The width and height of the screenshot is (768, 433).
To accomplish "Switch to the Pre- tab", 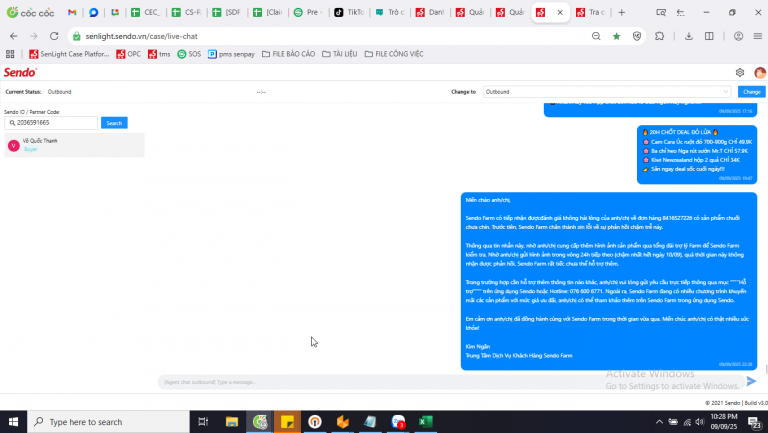I will click(309, 12).
